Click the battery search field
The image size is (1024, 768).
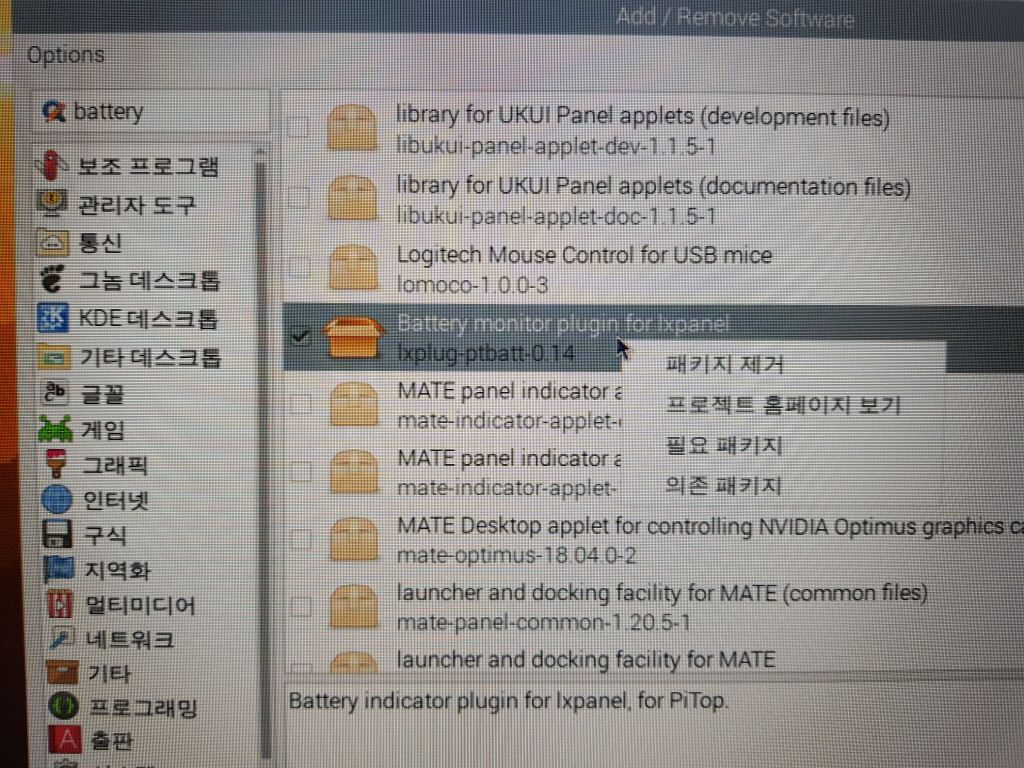(x=152, y=112)
